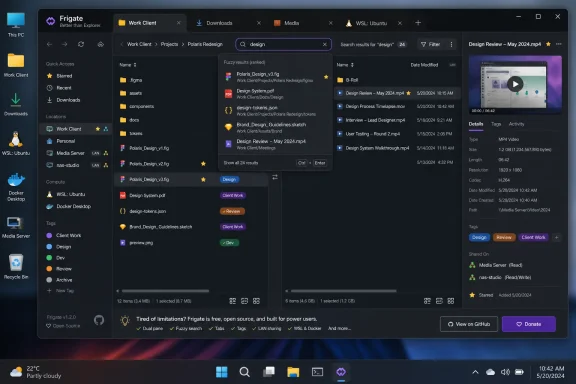The height and width of the screenshot is (384, 576).
Task: Toggle star on Polaris_Design_v2.fig
Action: click(x=203, y=164)
